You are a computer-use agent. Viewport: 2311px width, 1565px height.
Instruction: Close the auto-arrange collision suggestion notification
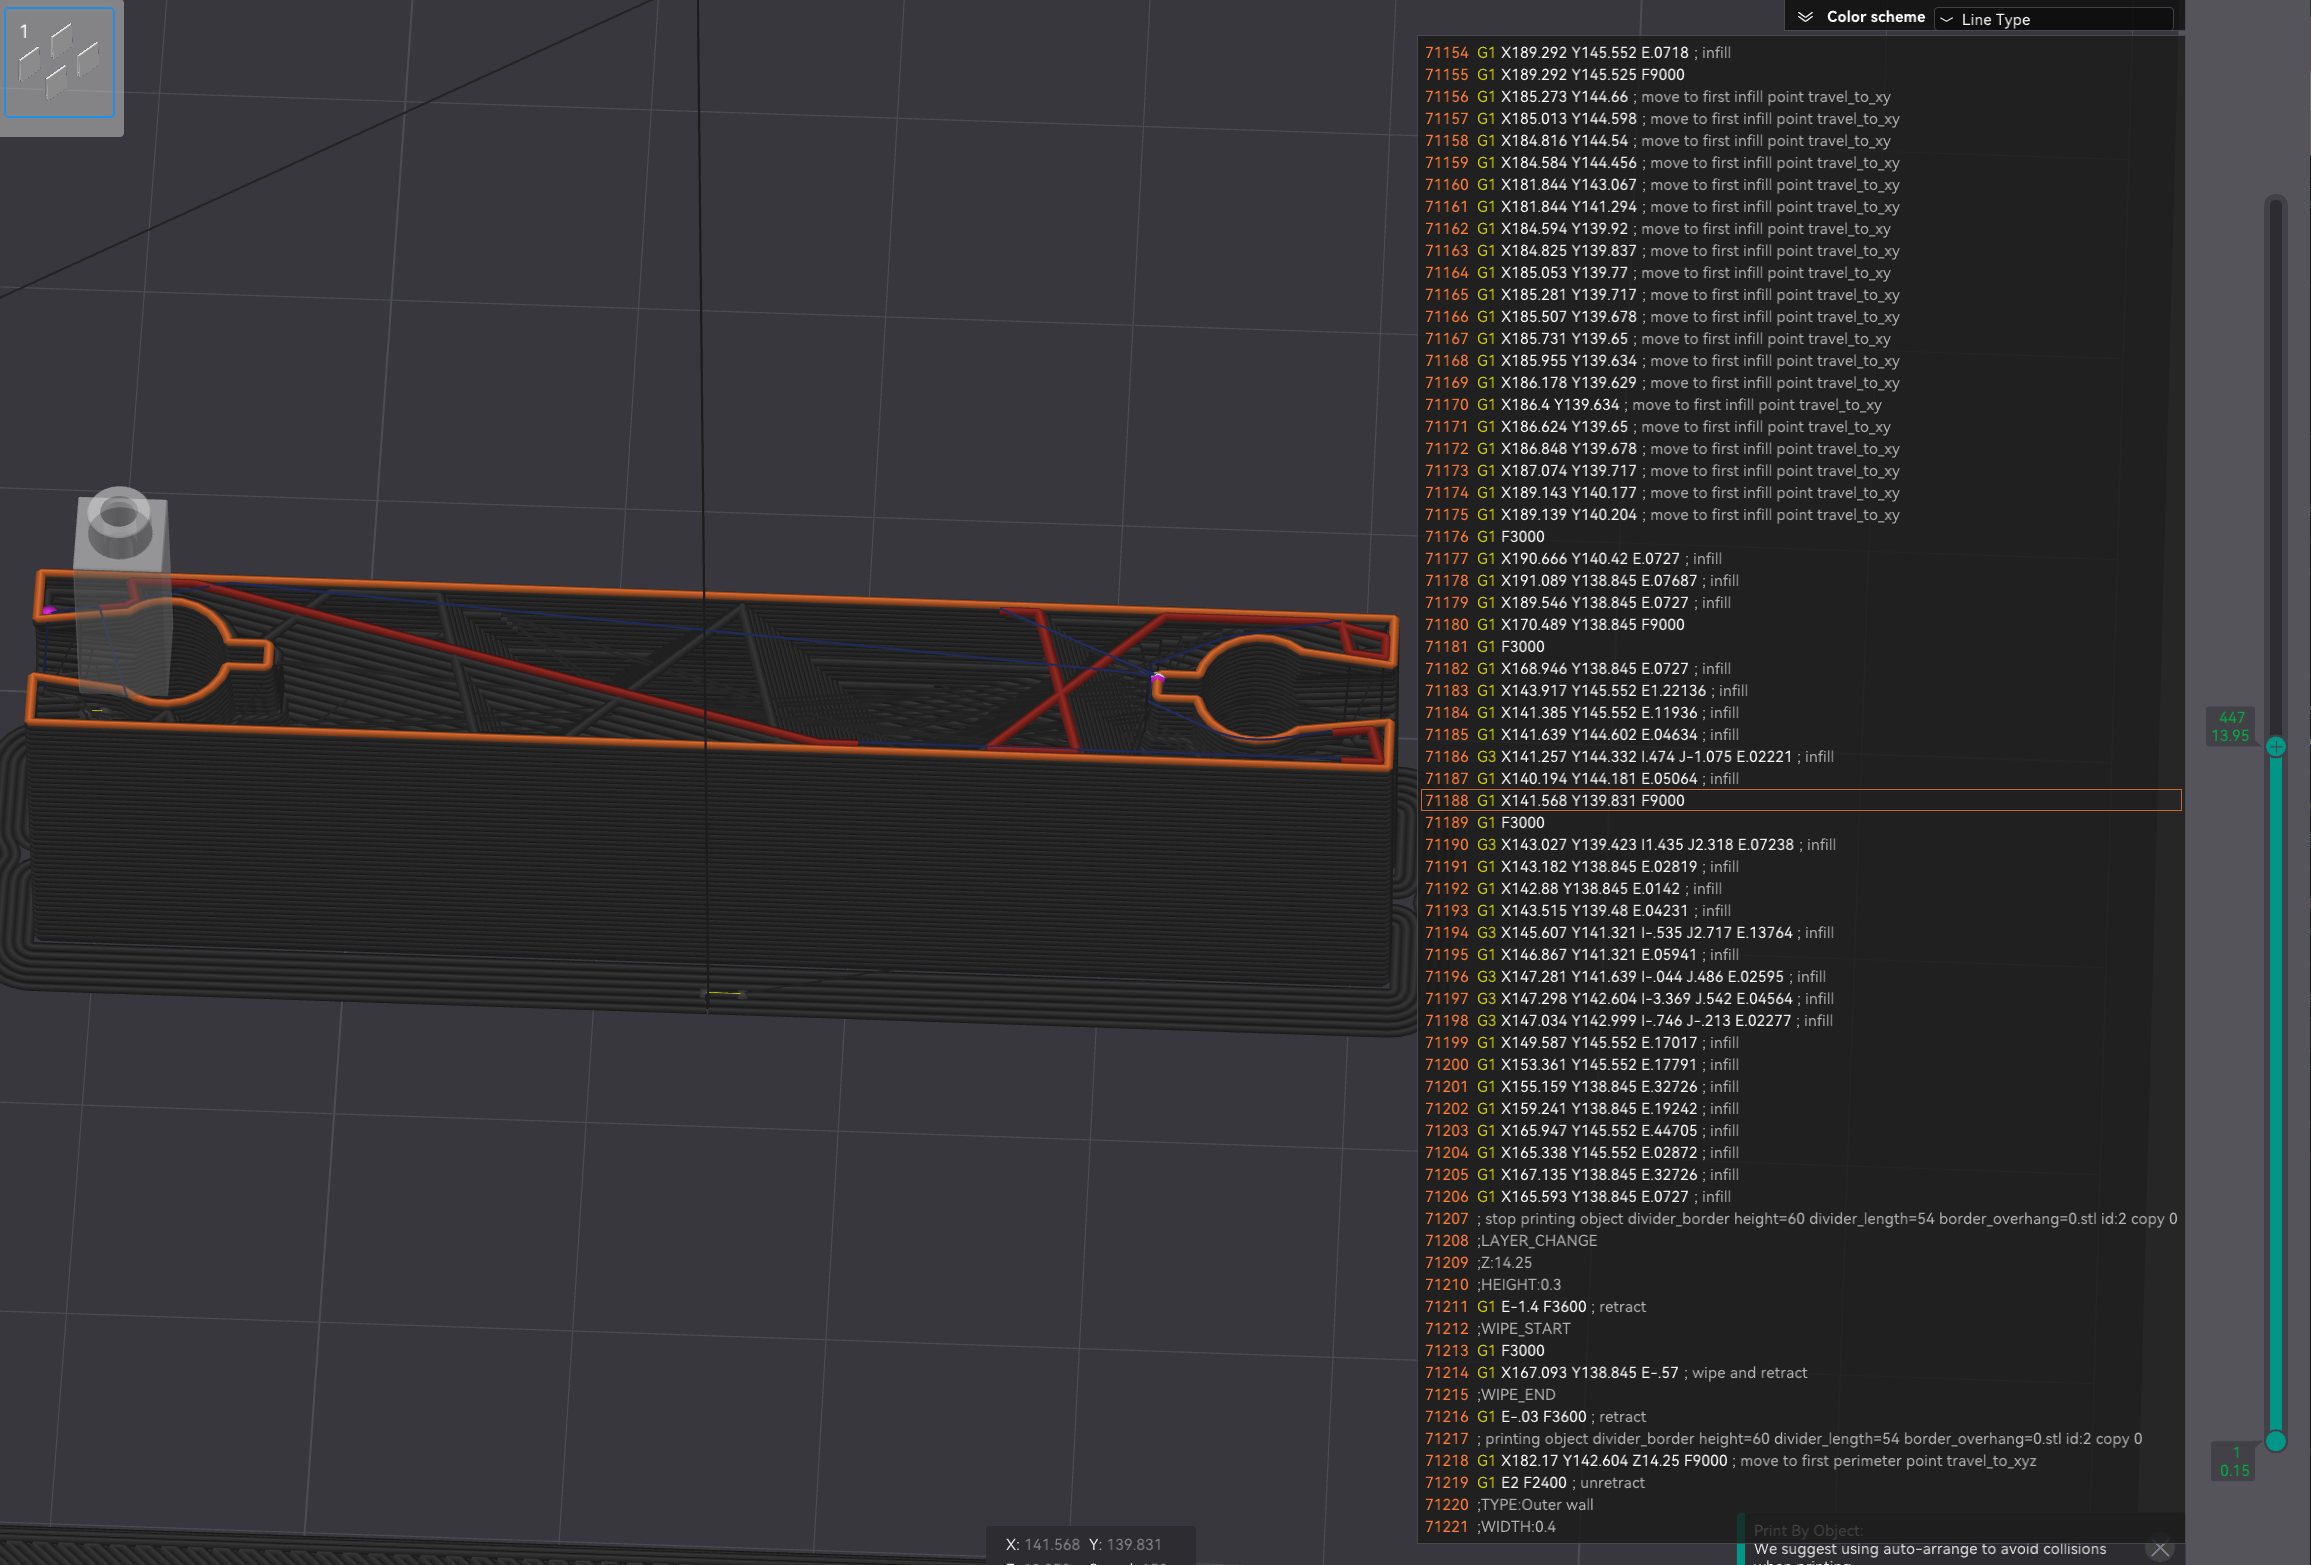pyautogui.click(x=2162, y=1546)
